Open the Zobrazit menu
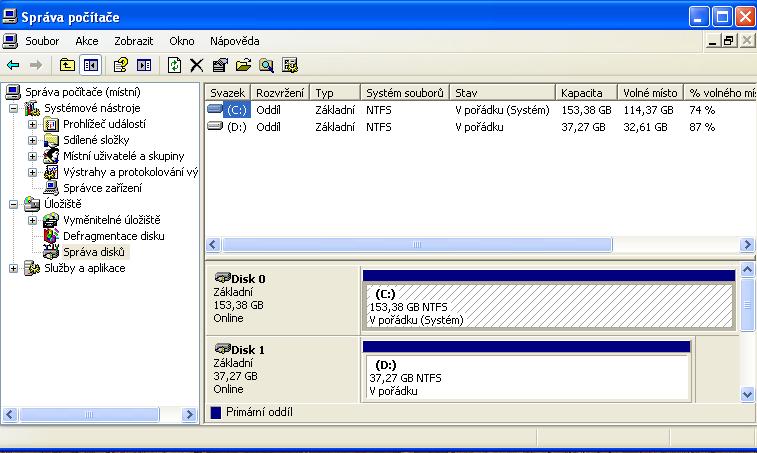757x453 pixels. (x=134, y=41)
